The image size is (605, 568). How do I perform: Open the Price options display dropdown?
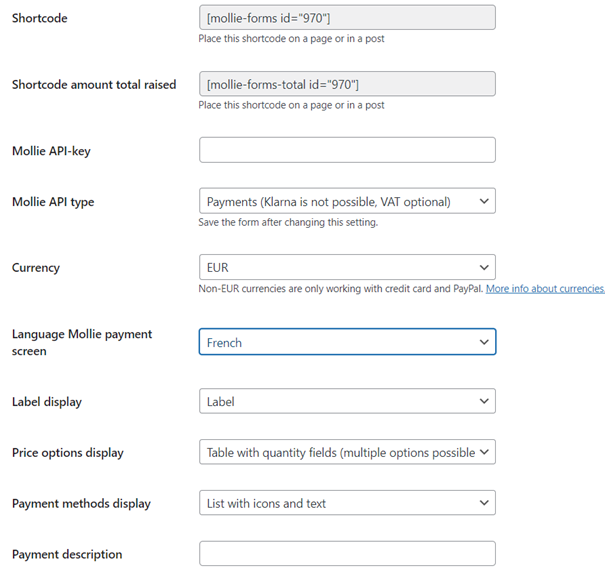coord(347,452)
